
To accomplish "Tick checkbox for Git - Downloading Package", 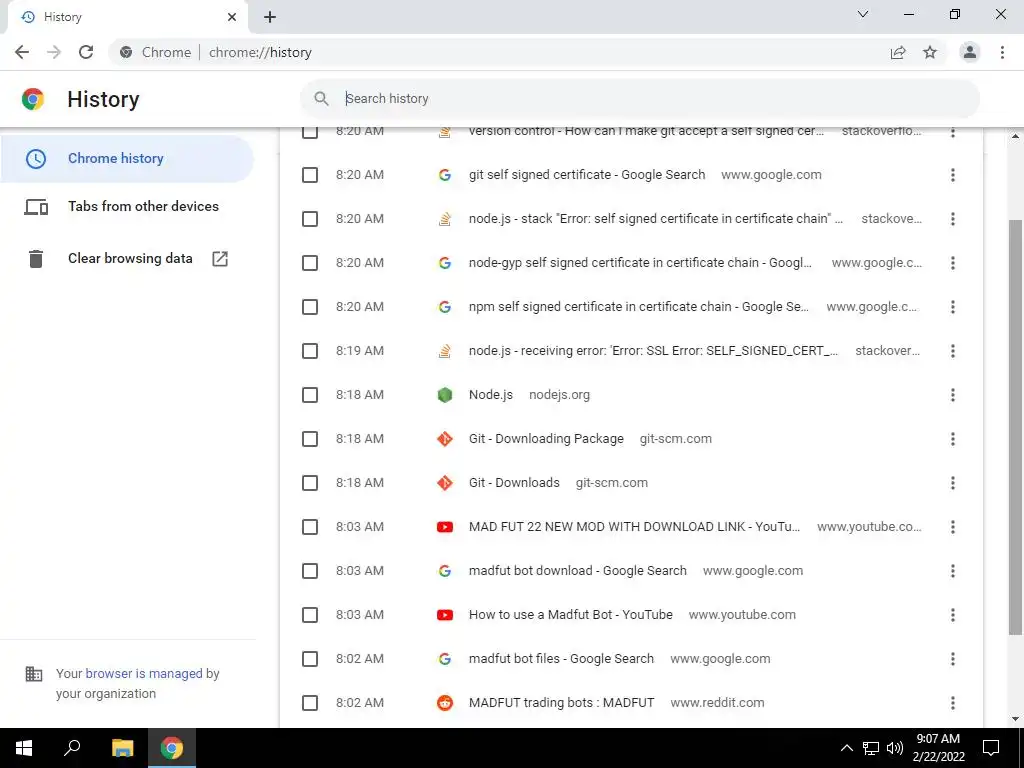I will (x=310, y=439).
